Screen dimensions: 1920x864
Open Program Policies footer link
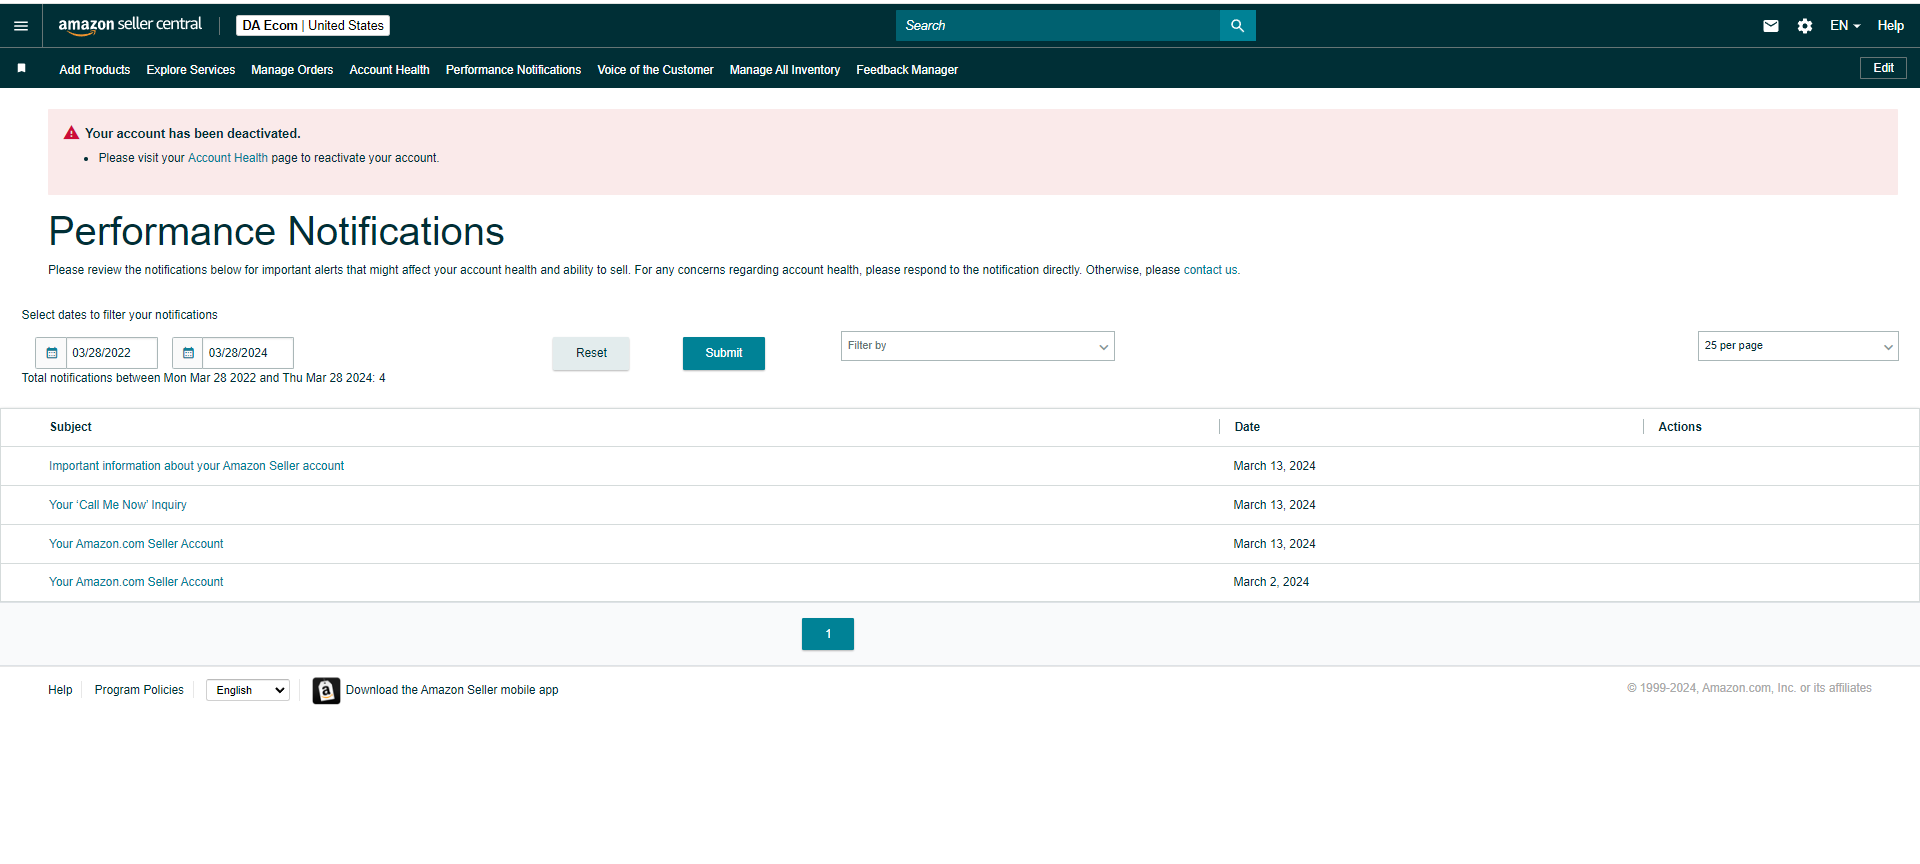(x=139, y=690)
